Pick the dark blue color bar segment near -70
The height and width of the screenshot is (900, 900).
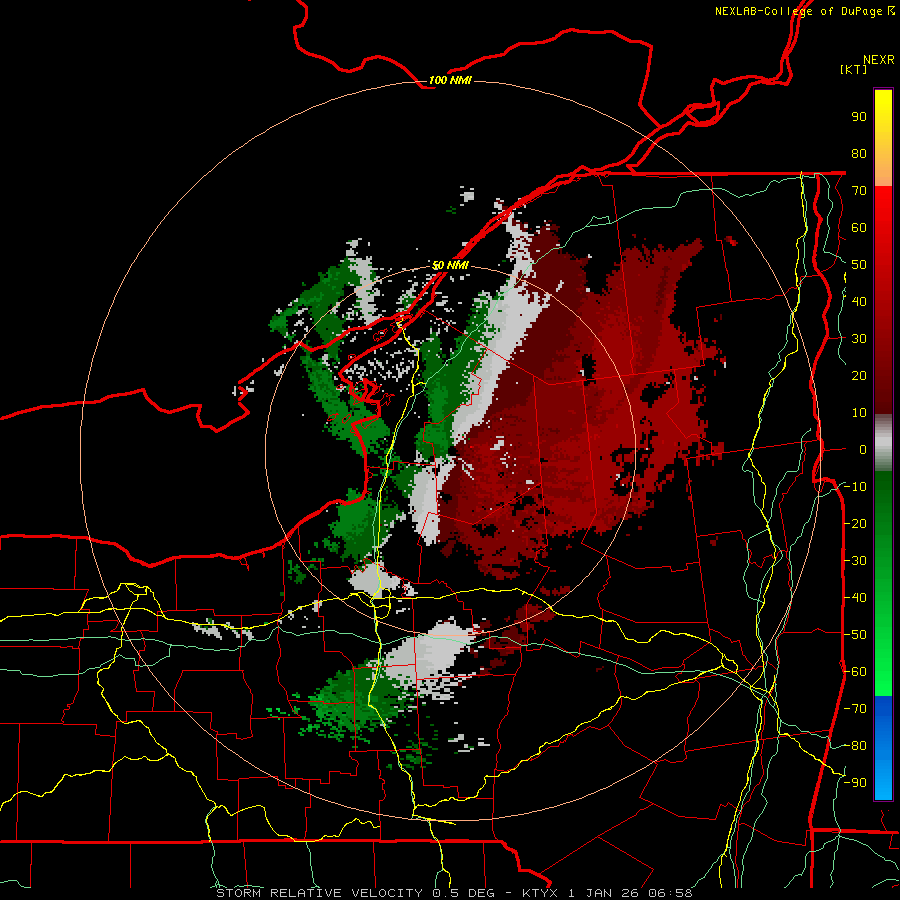(883, 712)
